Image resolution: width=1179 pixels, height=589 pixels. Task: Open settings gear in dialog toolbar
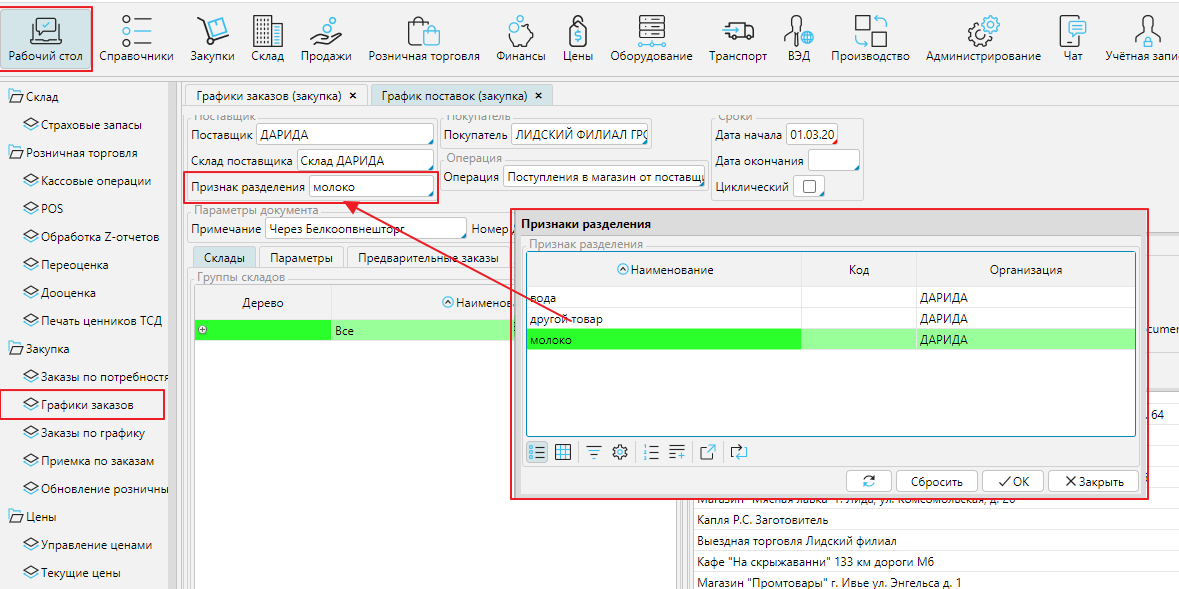pos(620,452)
